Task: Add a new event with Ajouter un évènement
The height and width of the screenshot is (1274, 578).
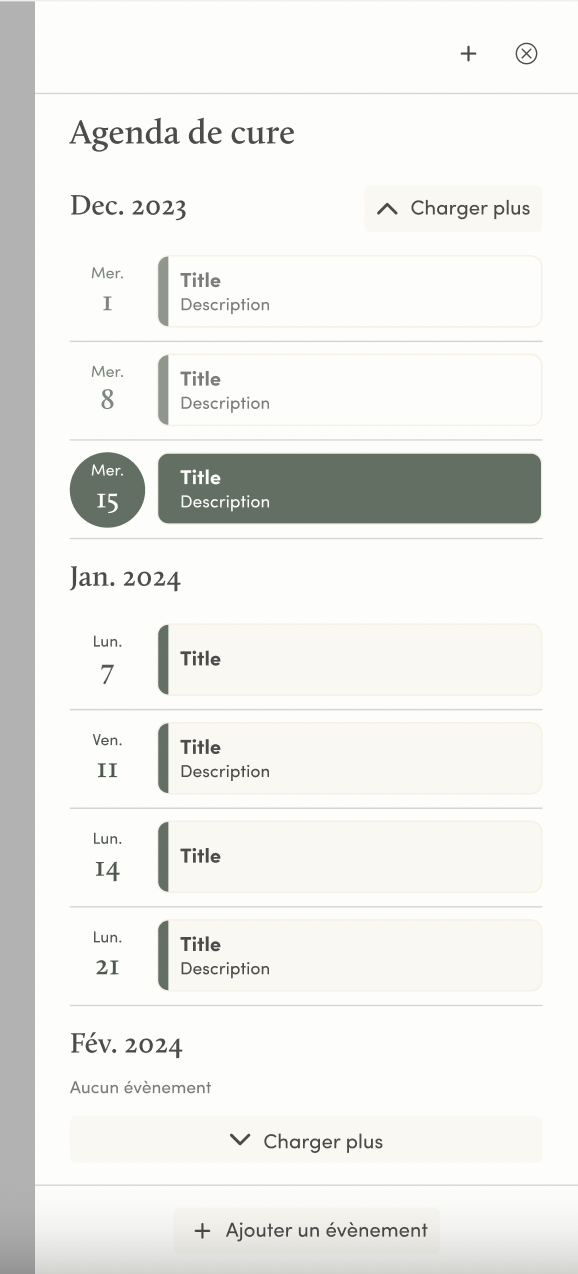Action: pos(307,1231)
